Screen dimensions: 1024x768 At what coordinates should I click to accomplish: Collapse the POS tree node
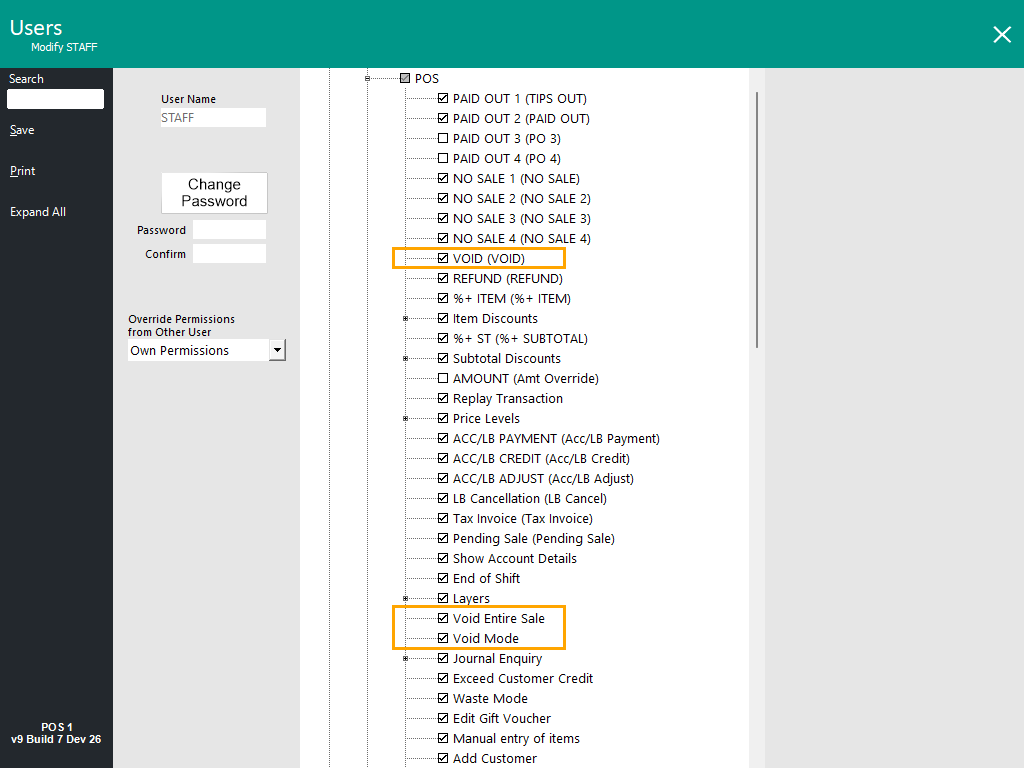coord(367,78)
